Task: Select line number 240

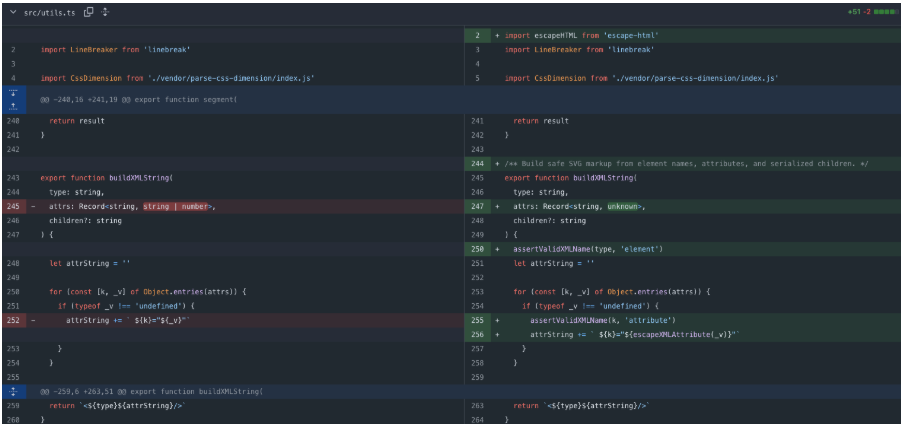Action: [x=14, y=121]
